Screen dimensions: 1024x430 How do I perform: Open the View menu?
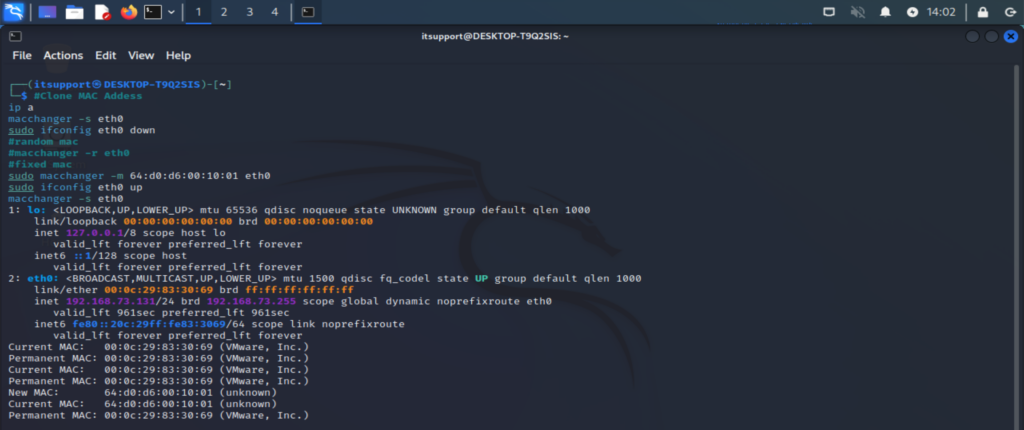141,56
